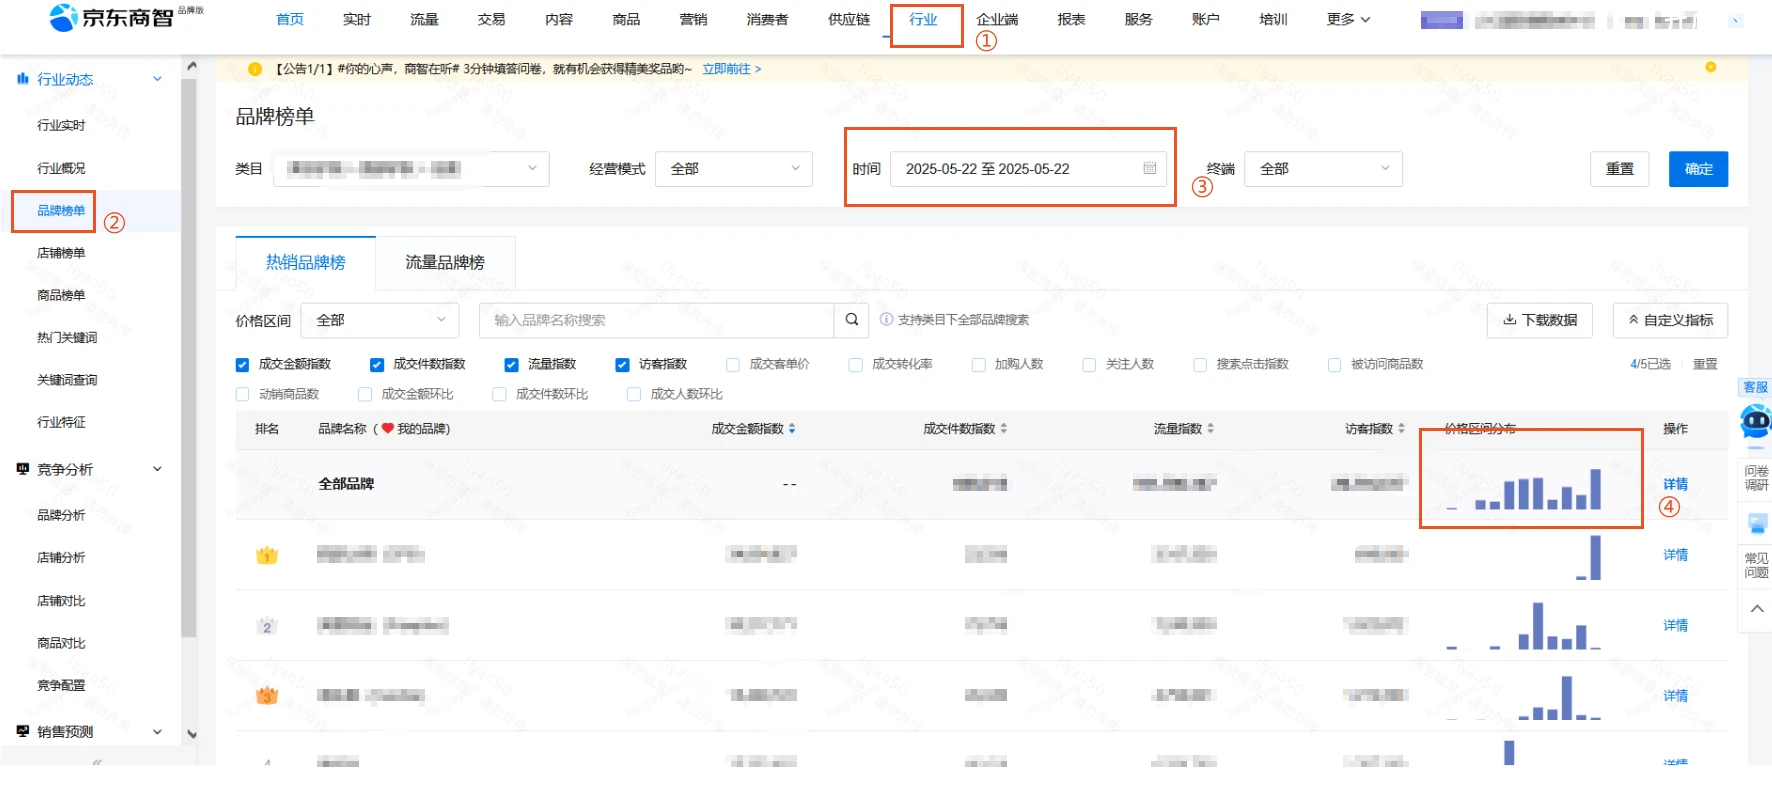
Task: Open the date picker calendar icon
Action: [x=1150, y=168]
